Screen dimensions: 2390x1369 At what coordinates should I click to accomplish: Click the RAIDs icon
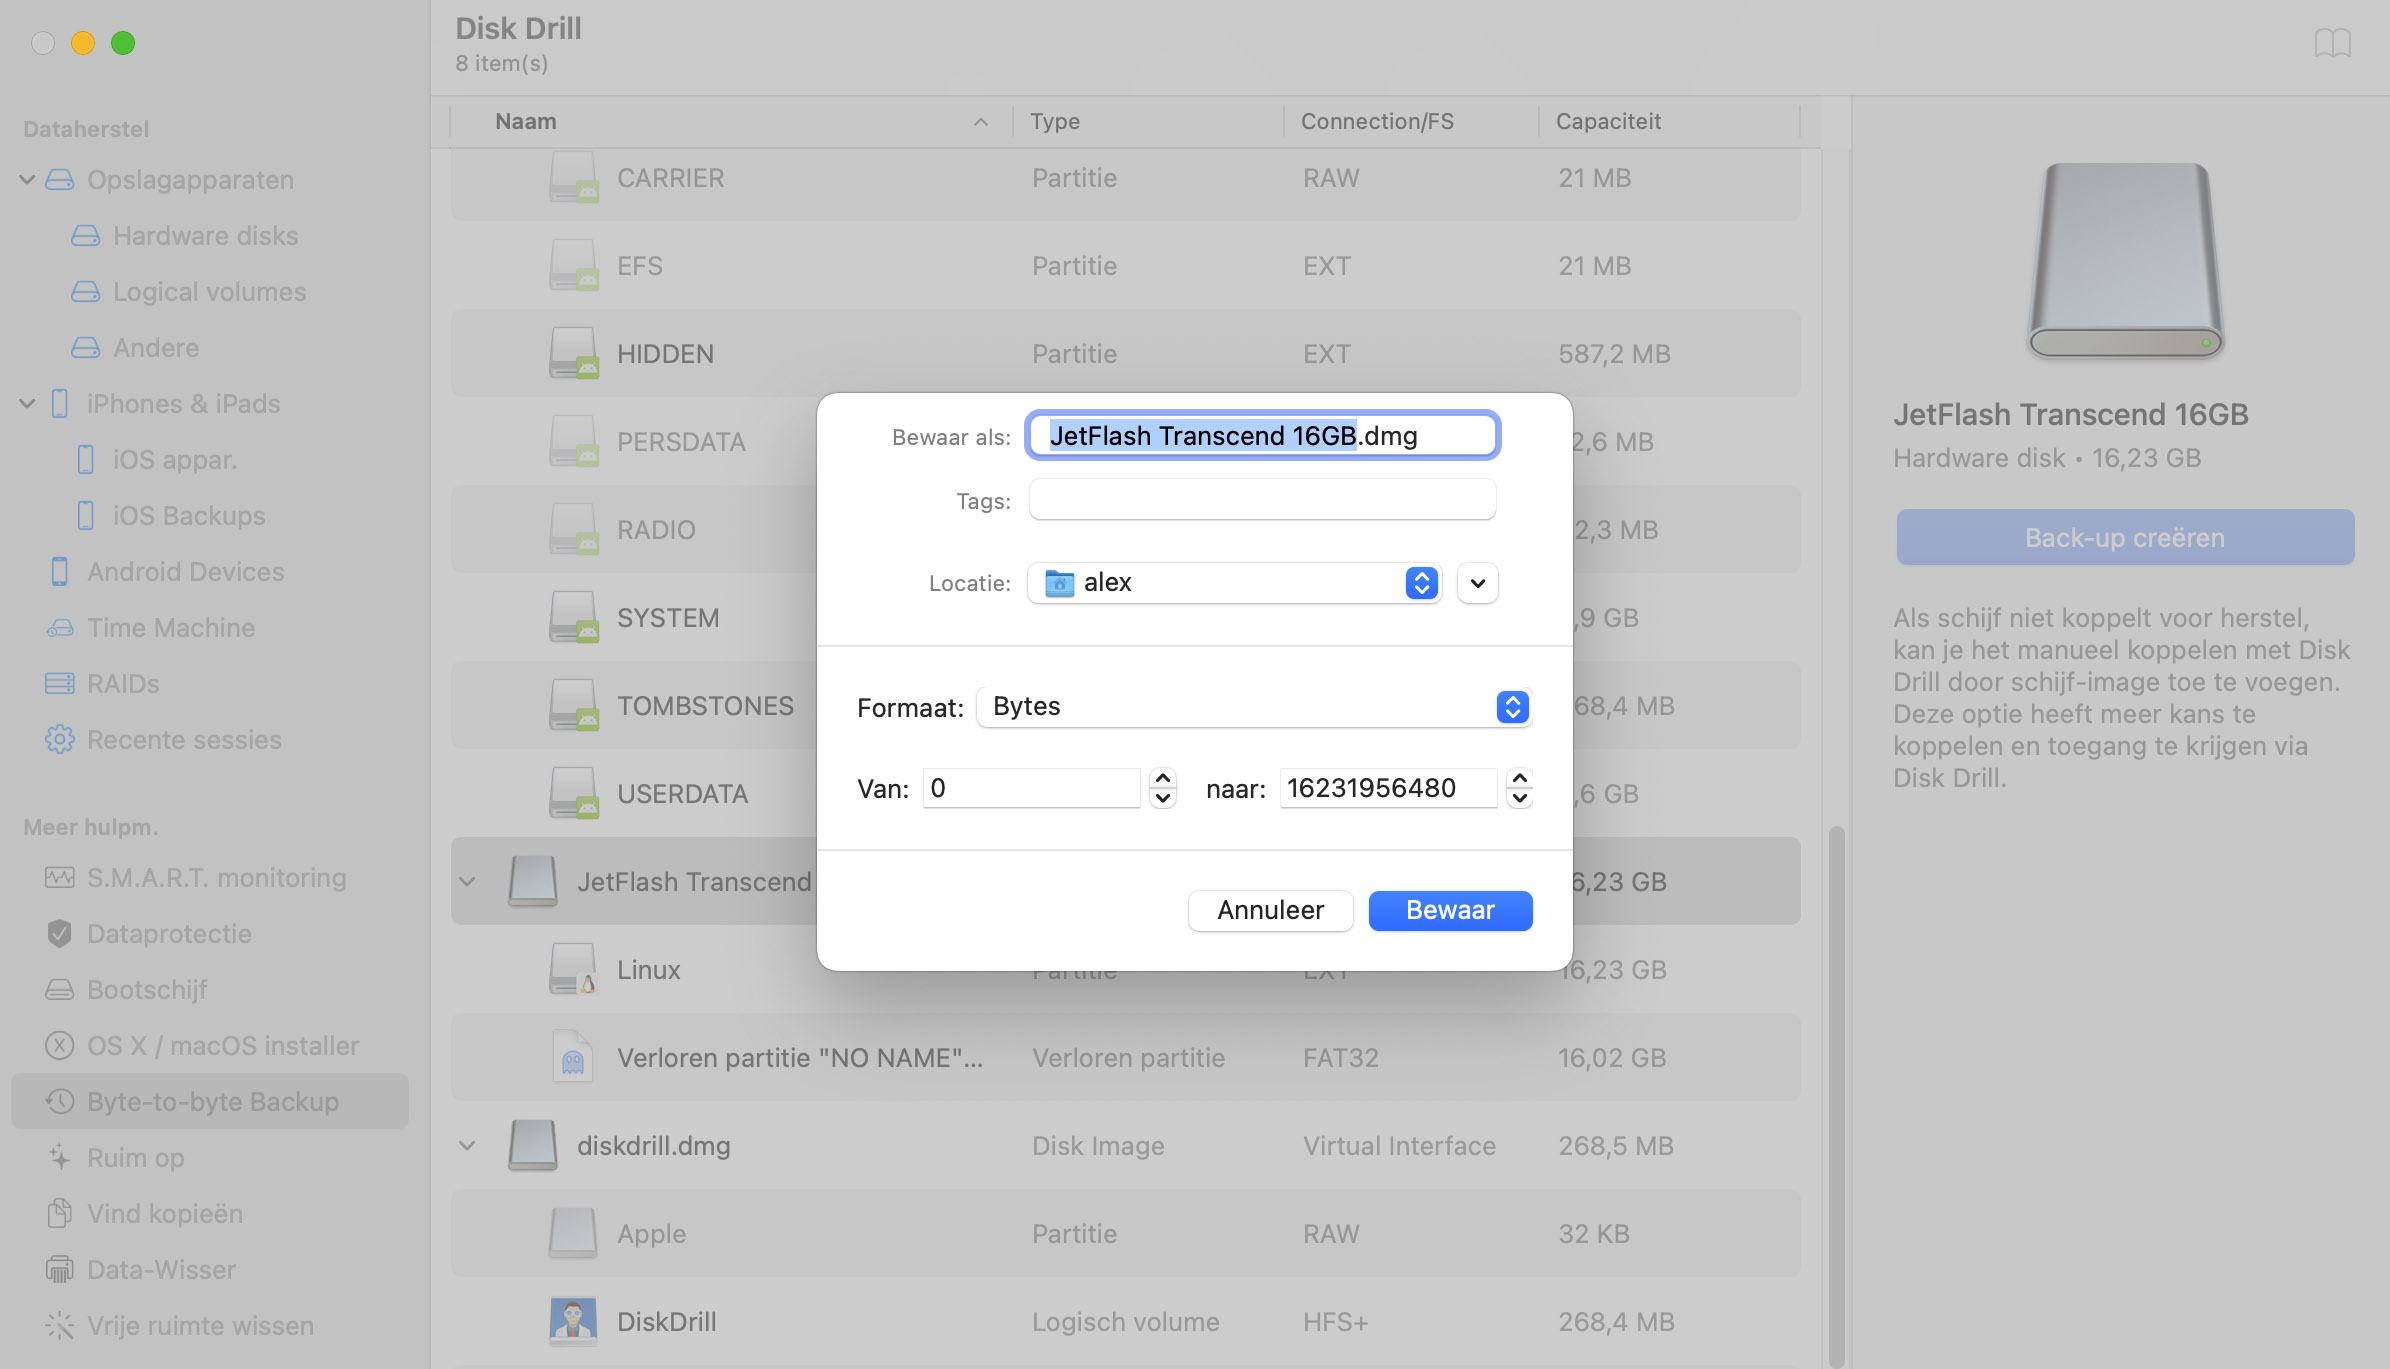pyautogui.click(x=60, y=684)
